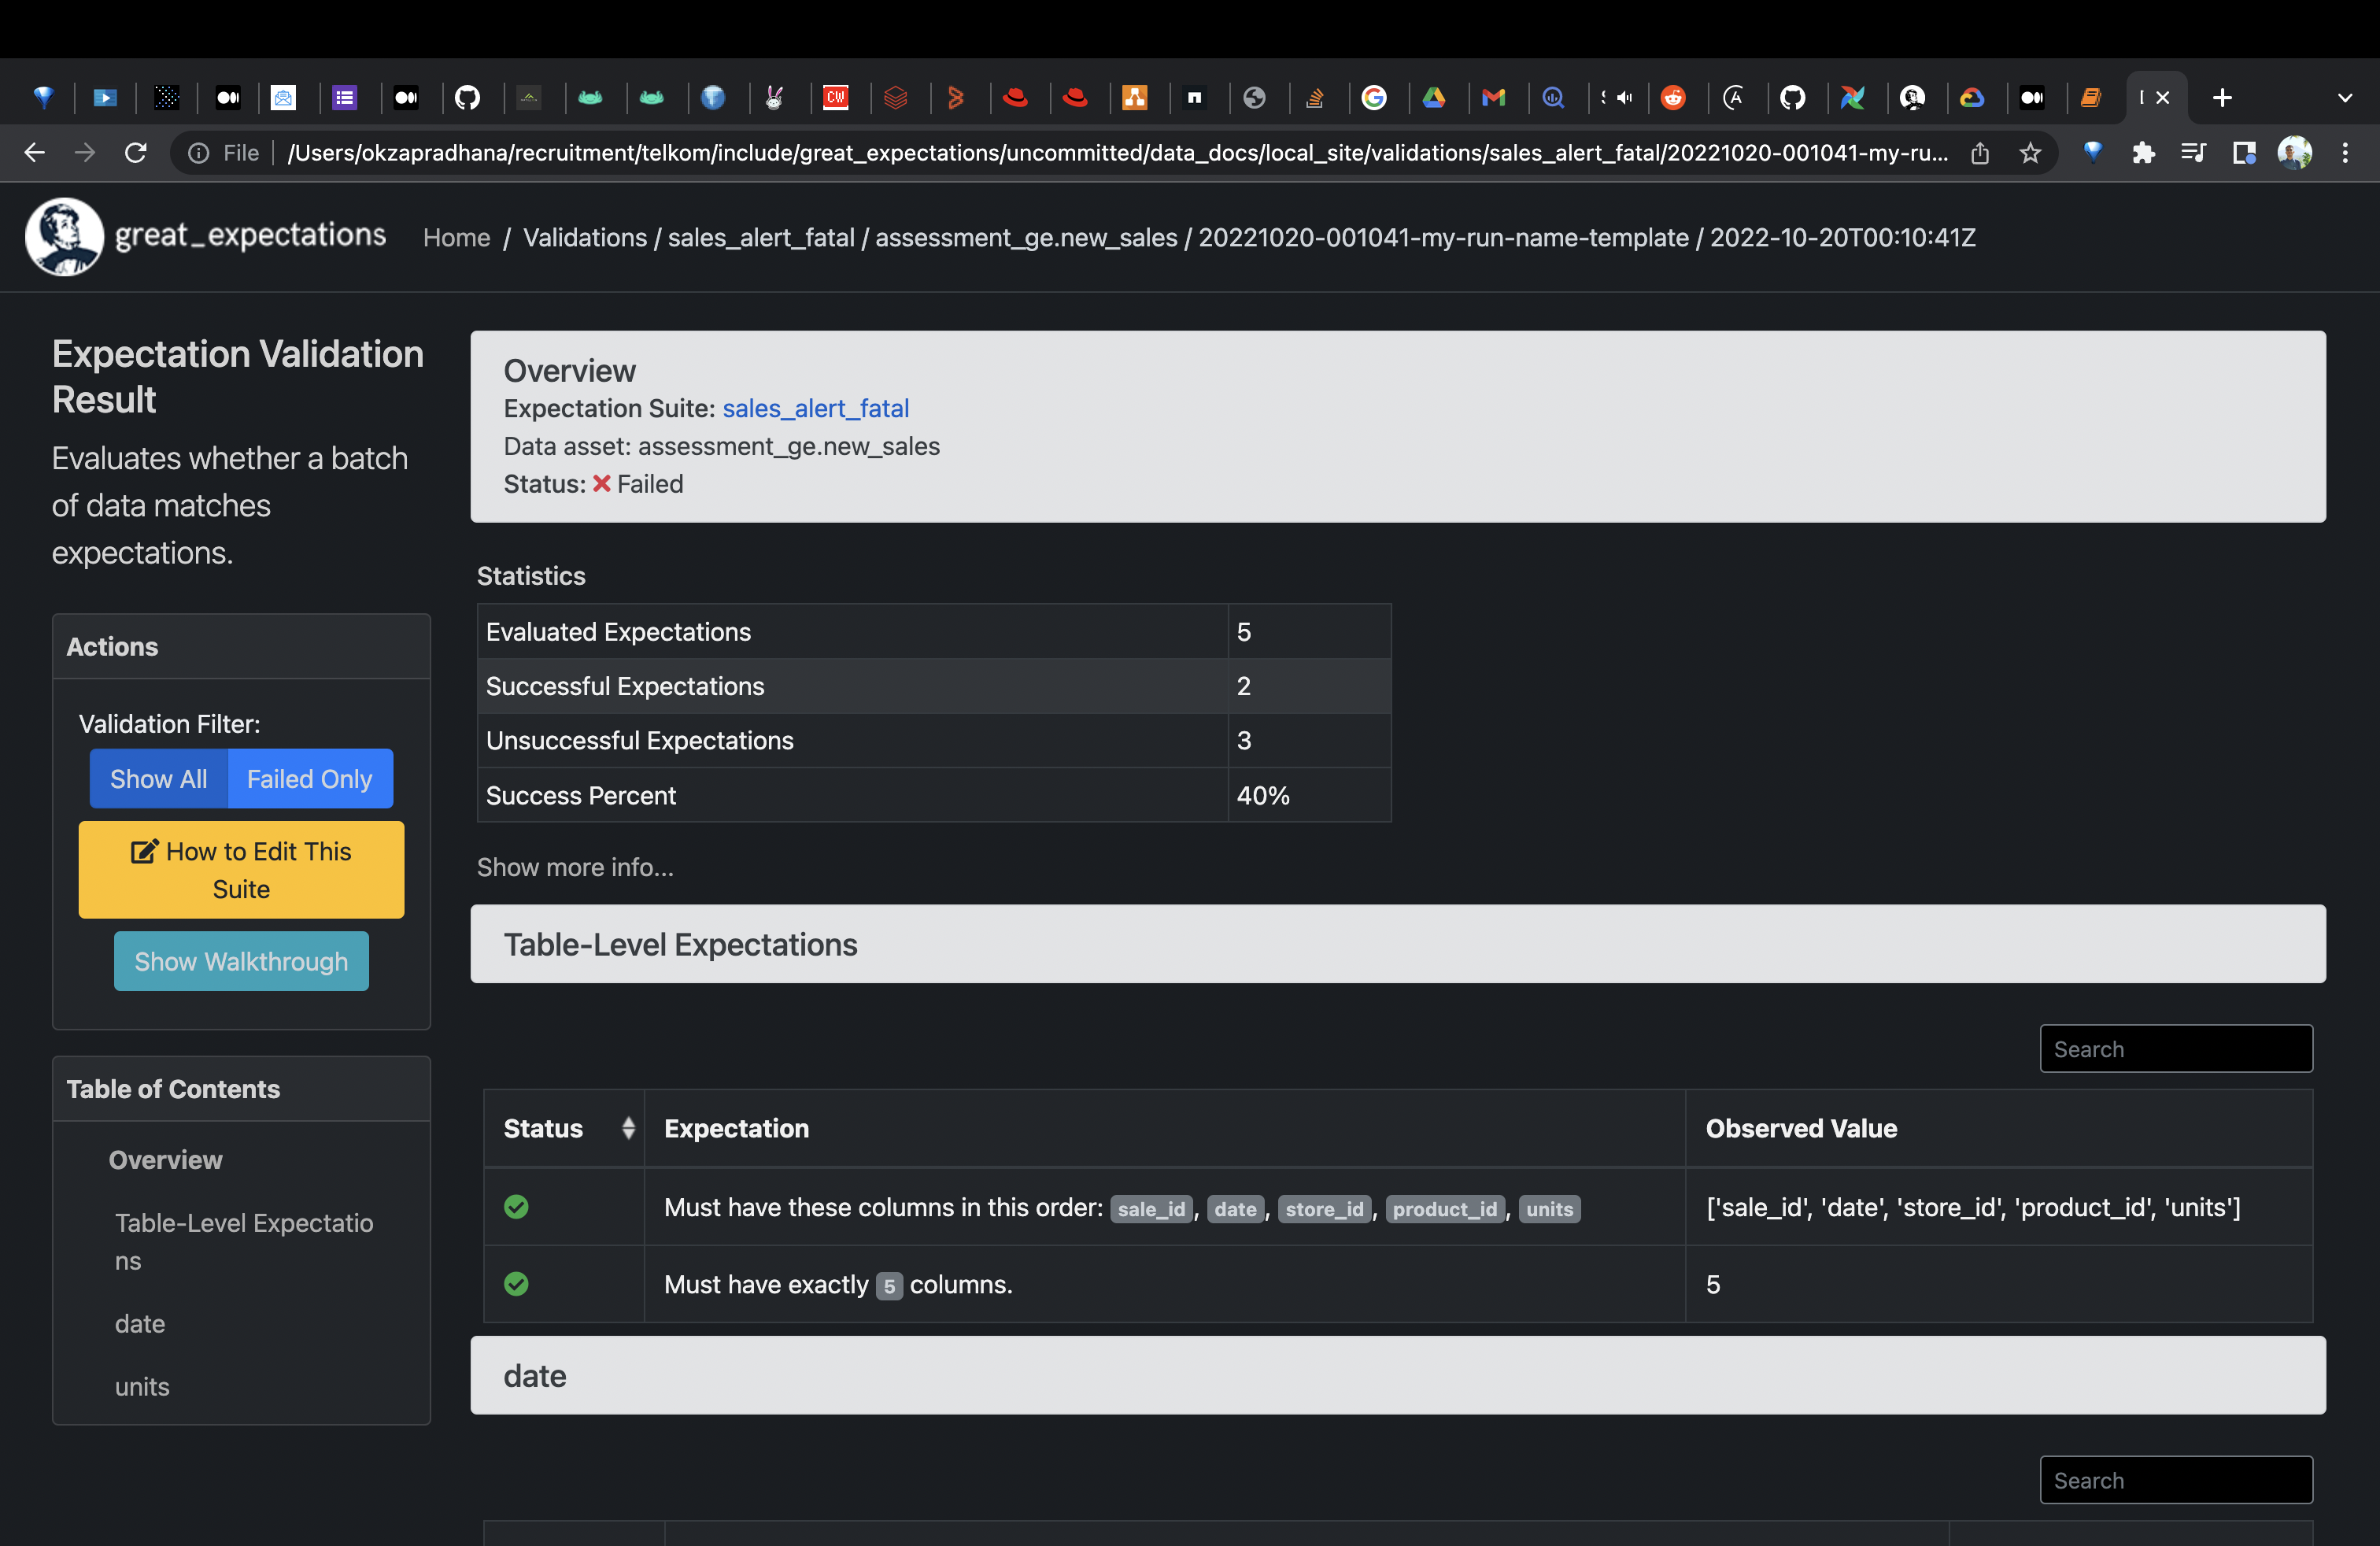
Task: Open a new browser tab
Action: point(2222,98)
